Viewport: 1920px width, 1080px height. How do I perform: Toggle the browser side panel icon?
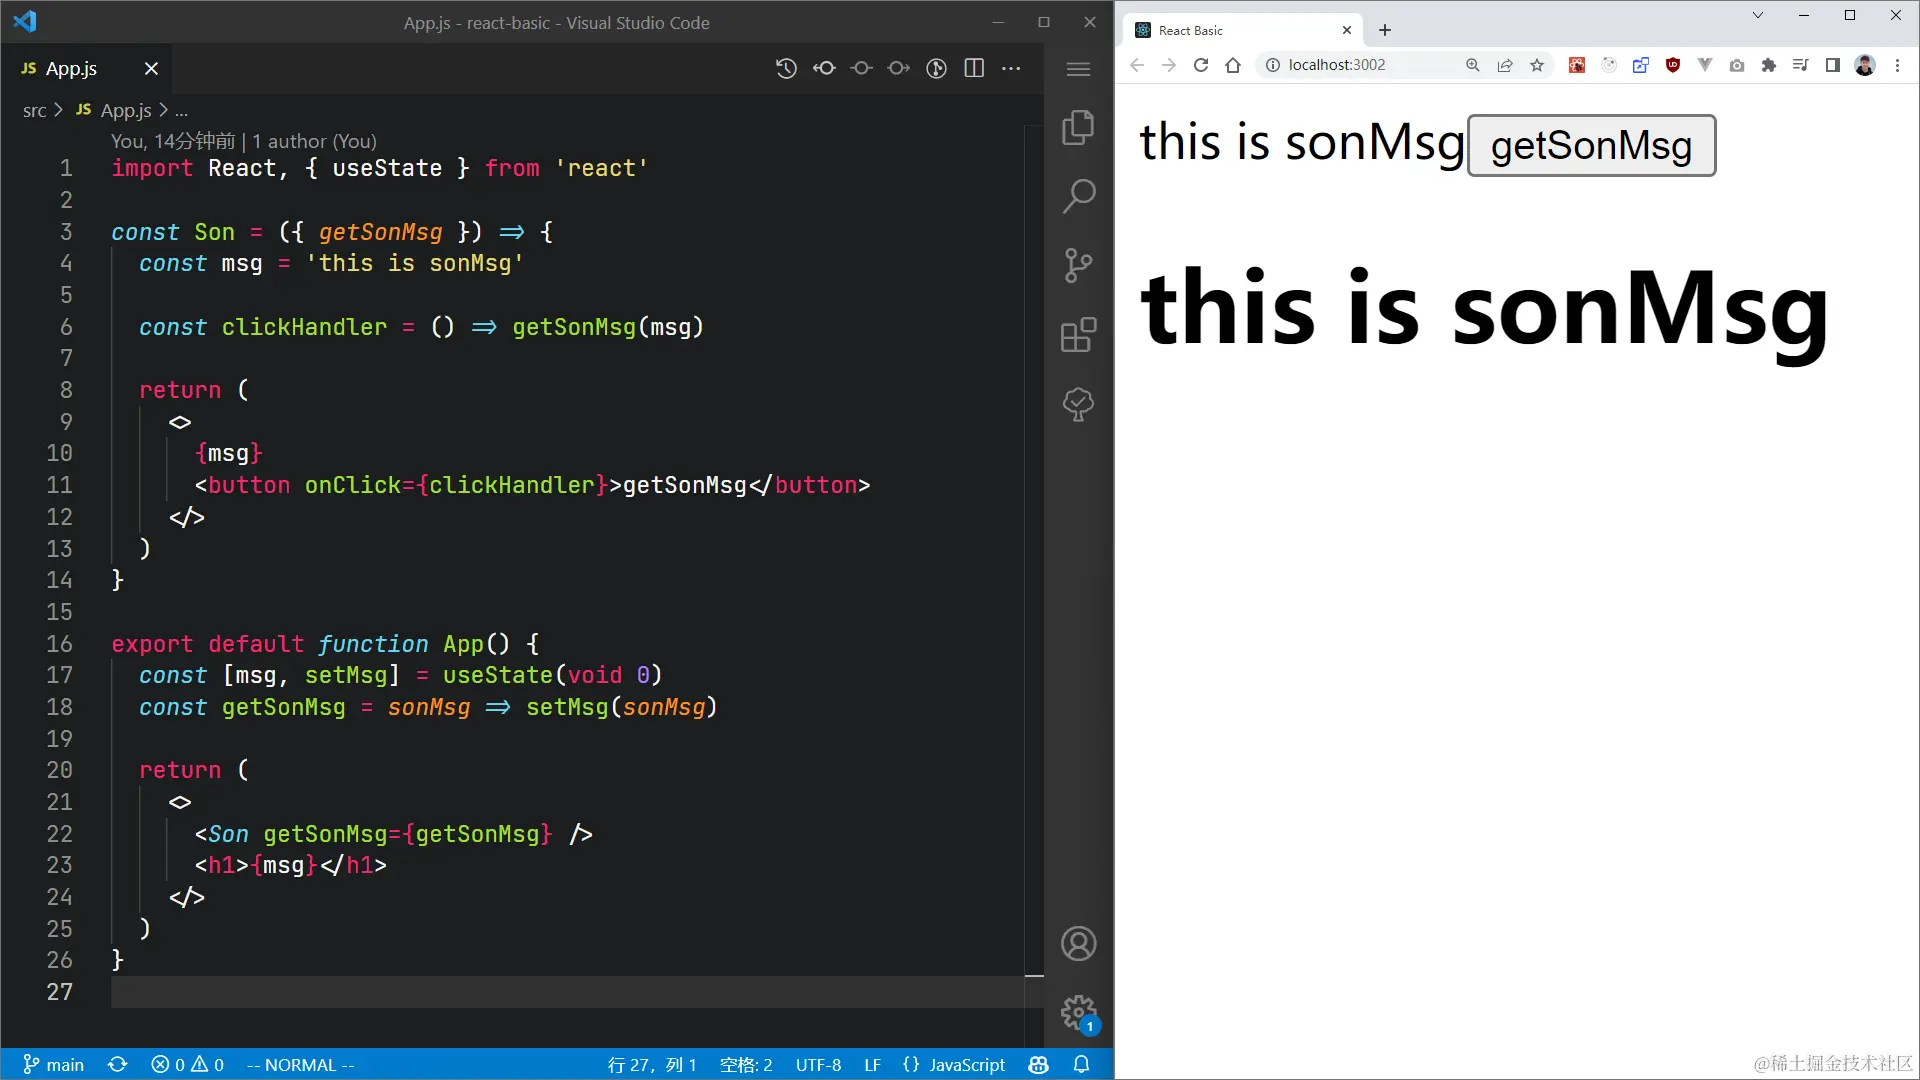1832,65
